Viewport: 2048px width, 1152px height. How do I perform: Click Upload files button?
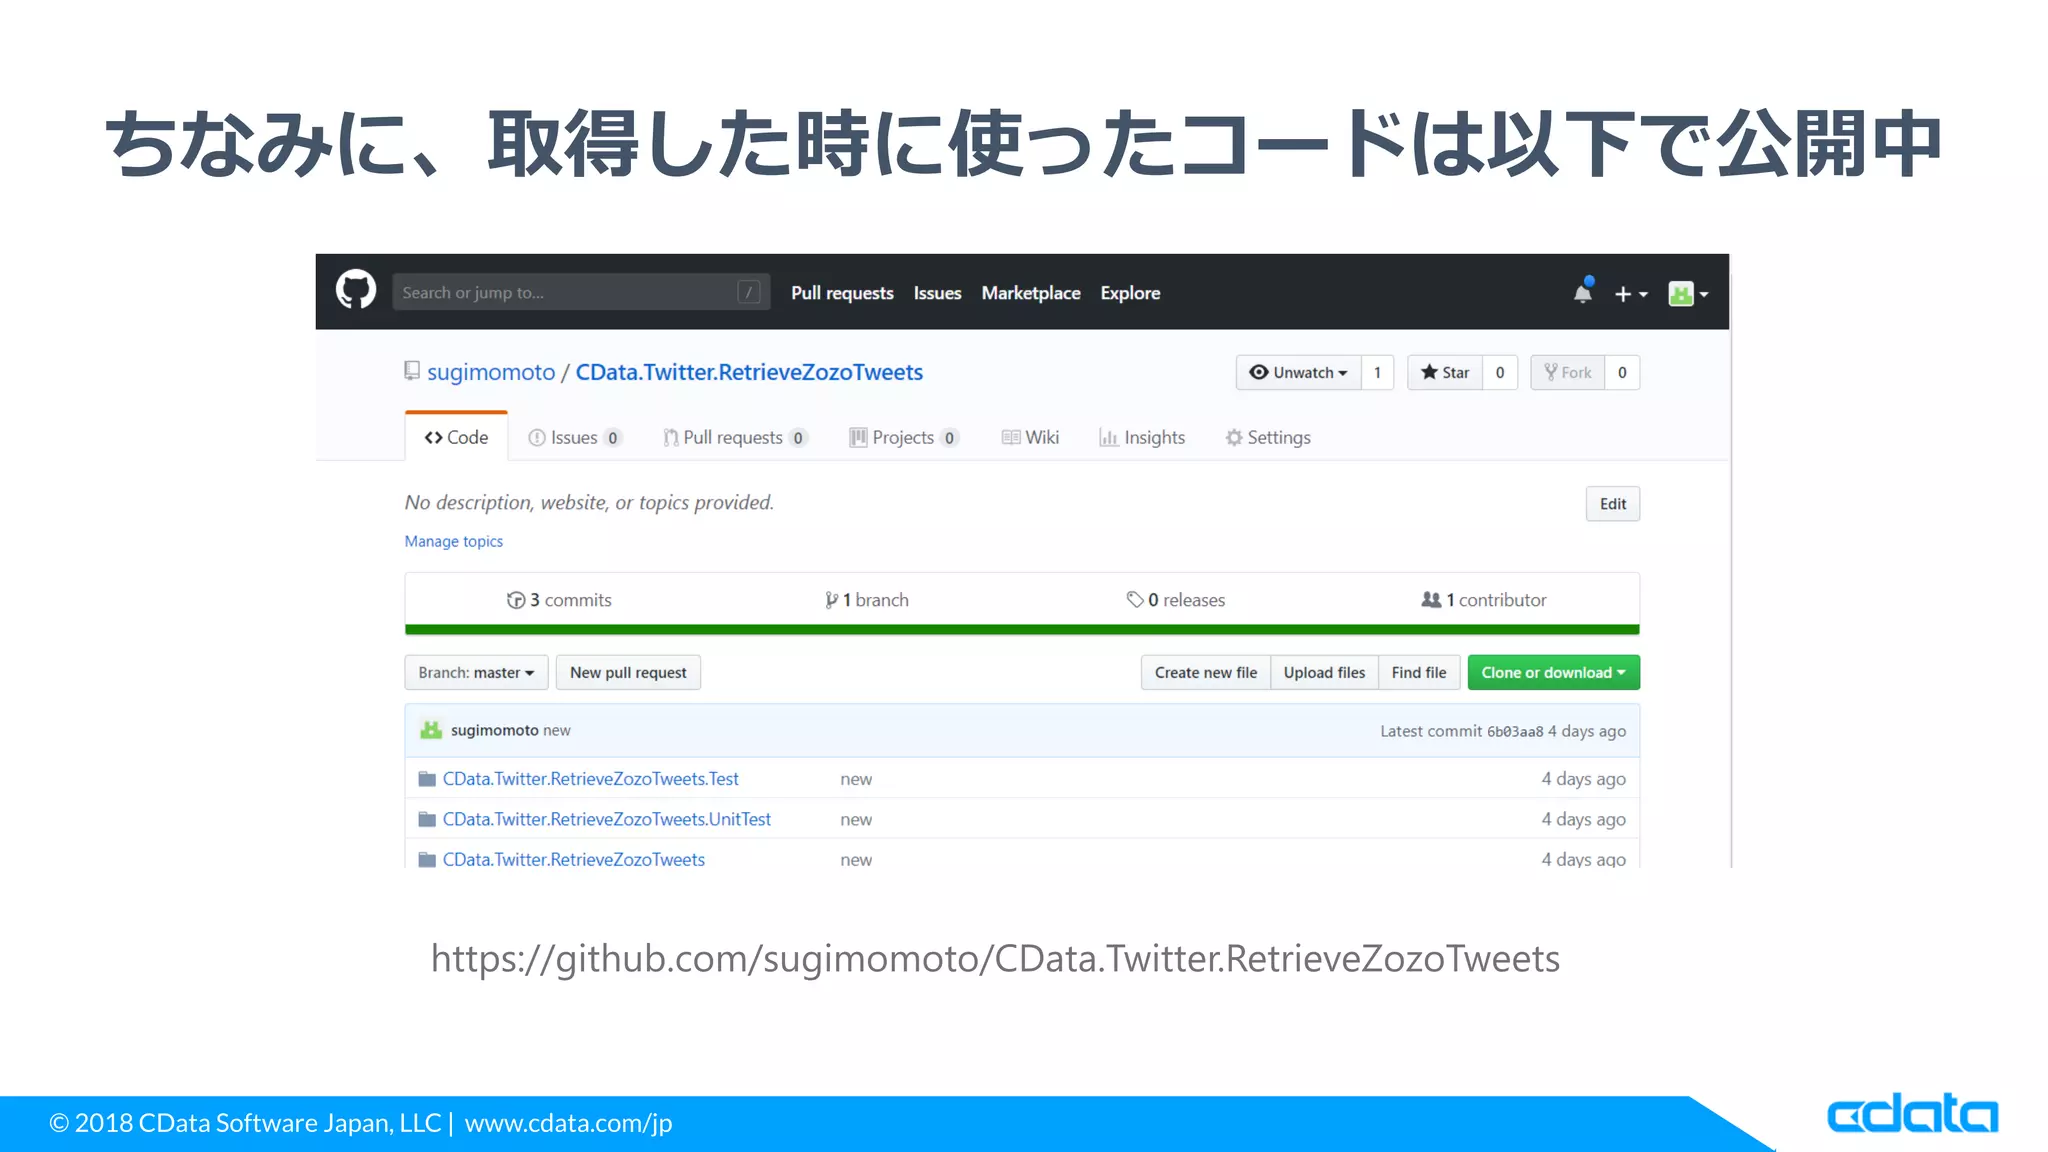point(1324,673)
